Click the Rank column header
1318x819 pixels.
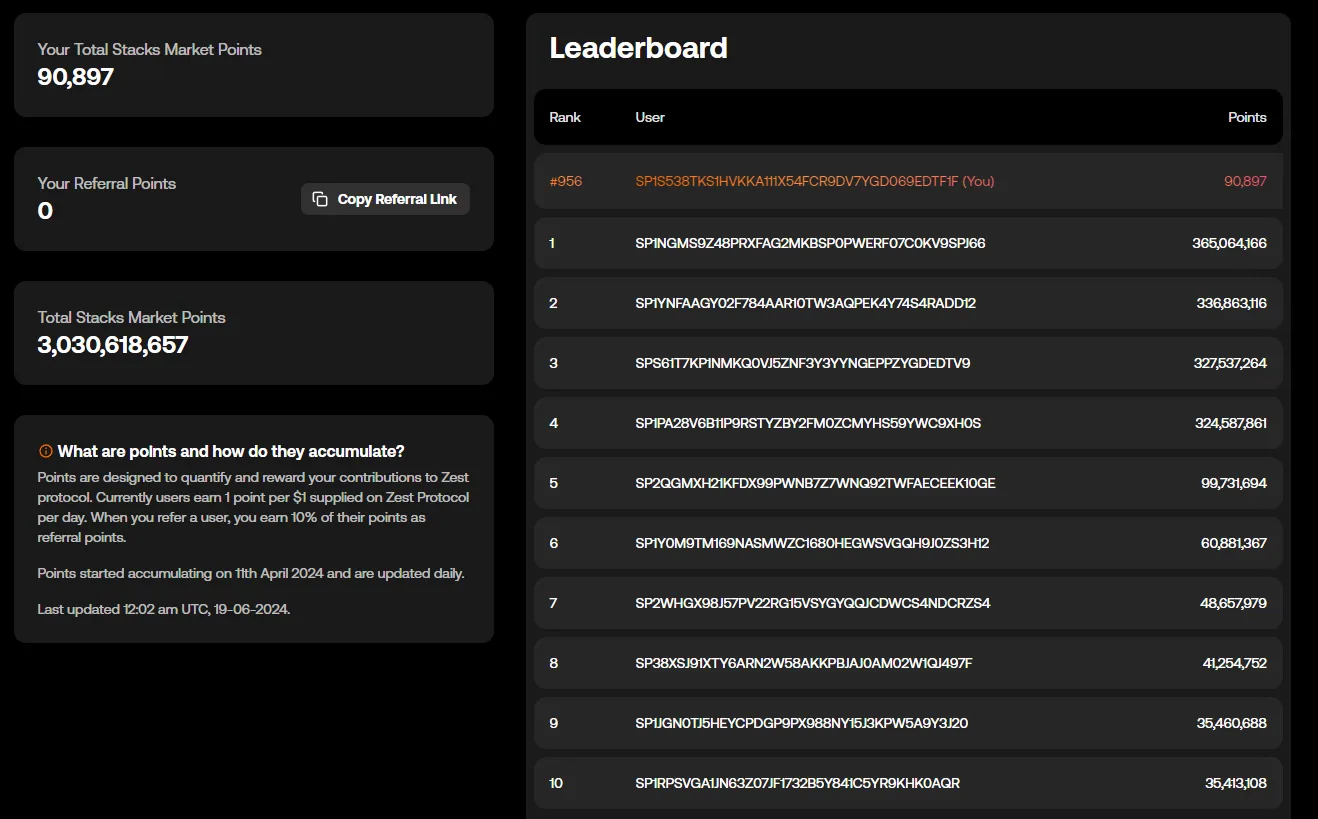(x=565, y=117)
